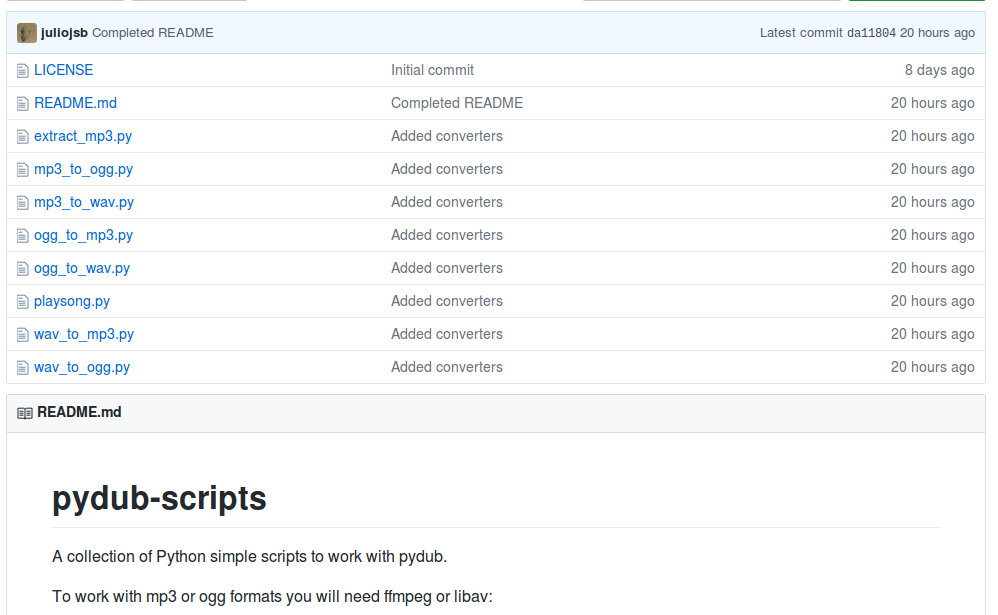The image size is (998, 615).
Task: Click the extract_mp3.py file icon
Action: coord(22,137)
